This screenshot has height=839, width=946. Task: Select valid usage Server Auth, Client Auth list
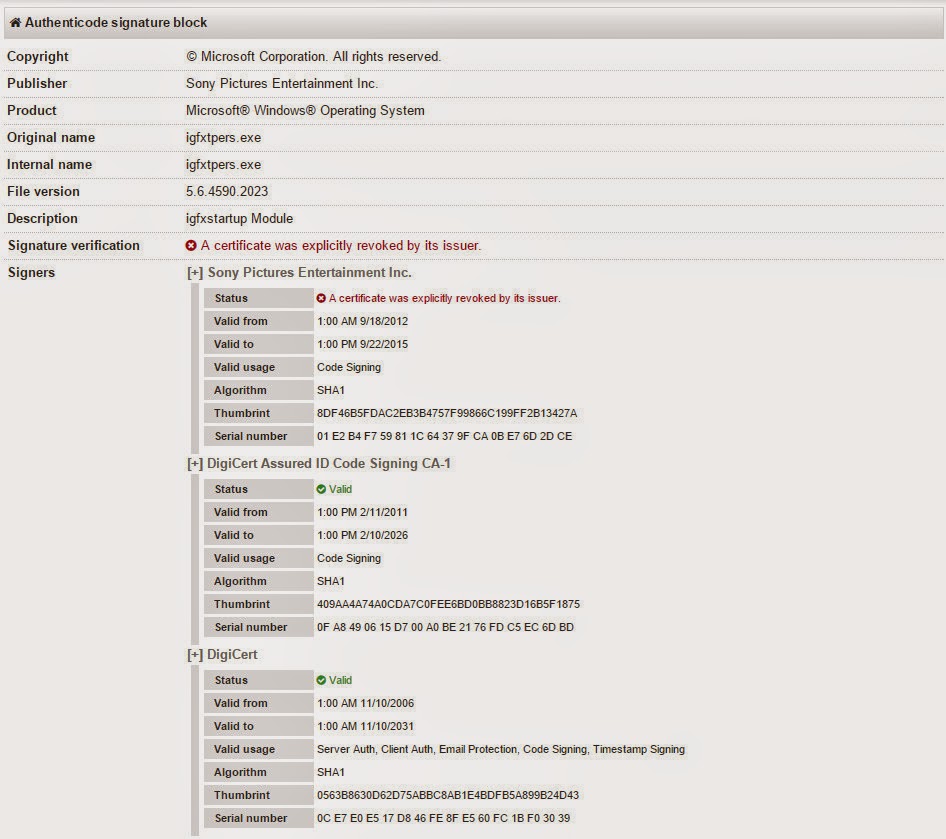coord(501,749)
